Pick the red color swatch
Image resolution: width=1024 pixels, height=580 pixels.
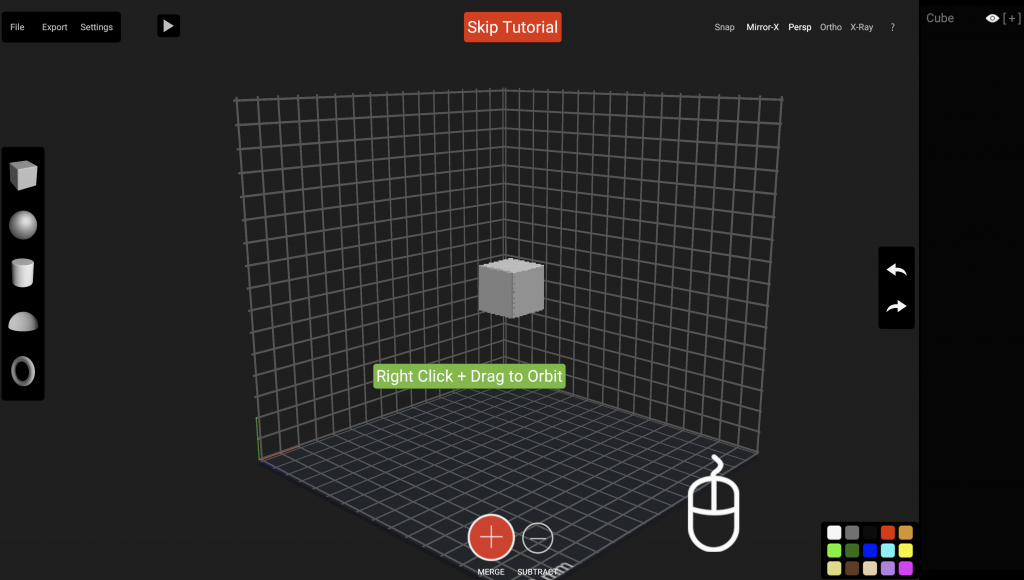pyautogui.click(x=887, y=532)
